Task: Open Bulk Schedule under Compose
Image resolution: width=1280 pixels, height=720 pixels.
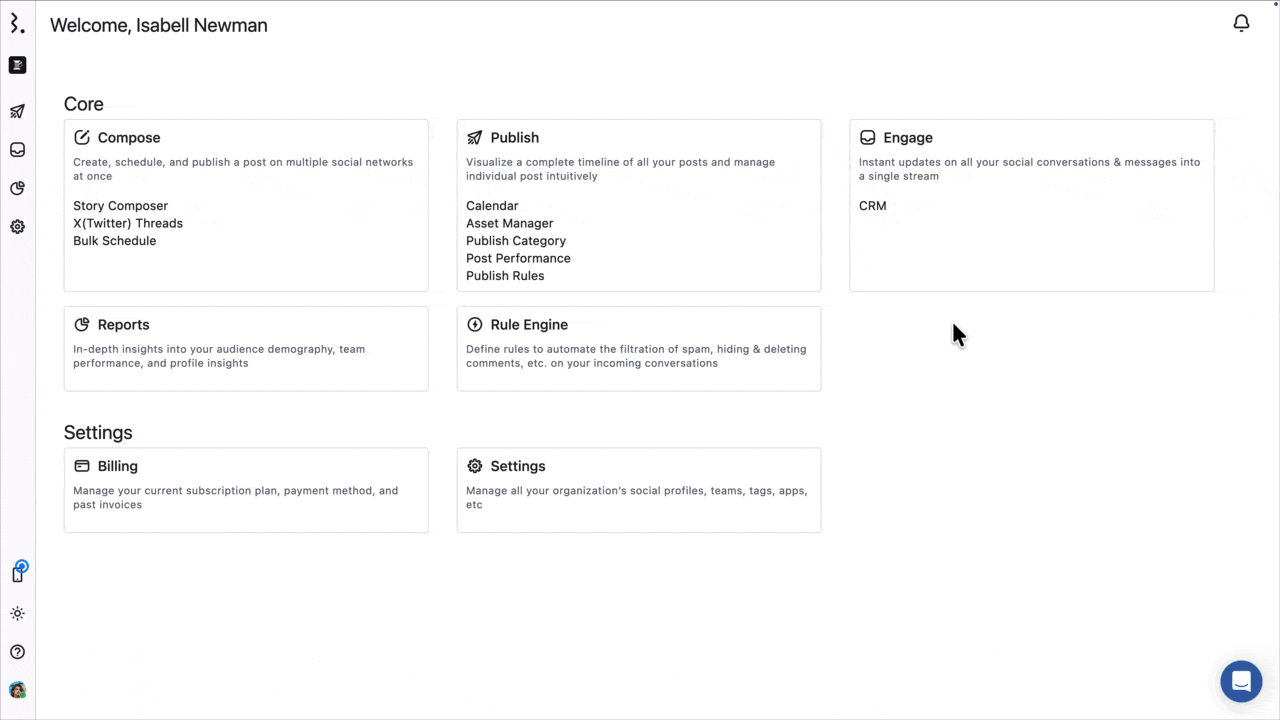Action: 114,241
